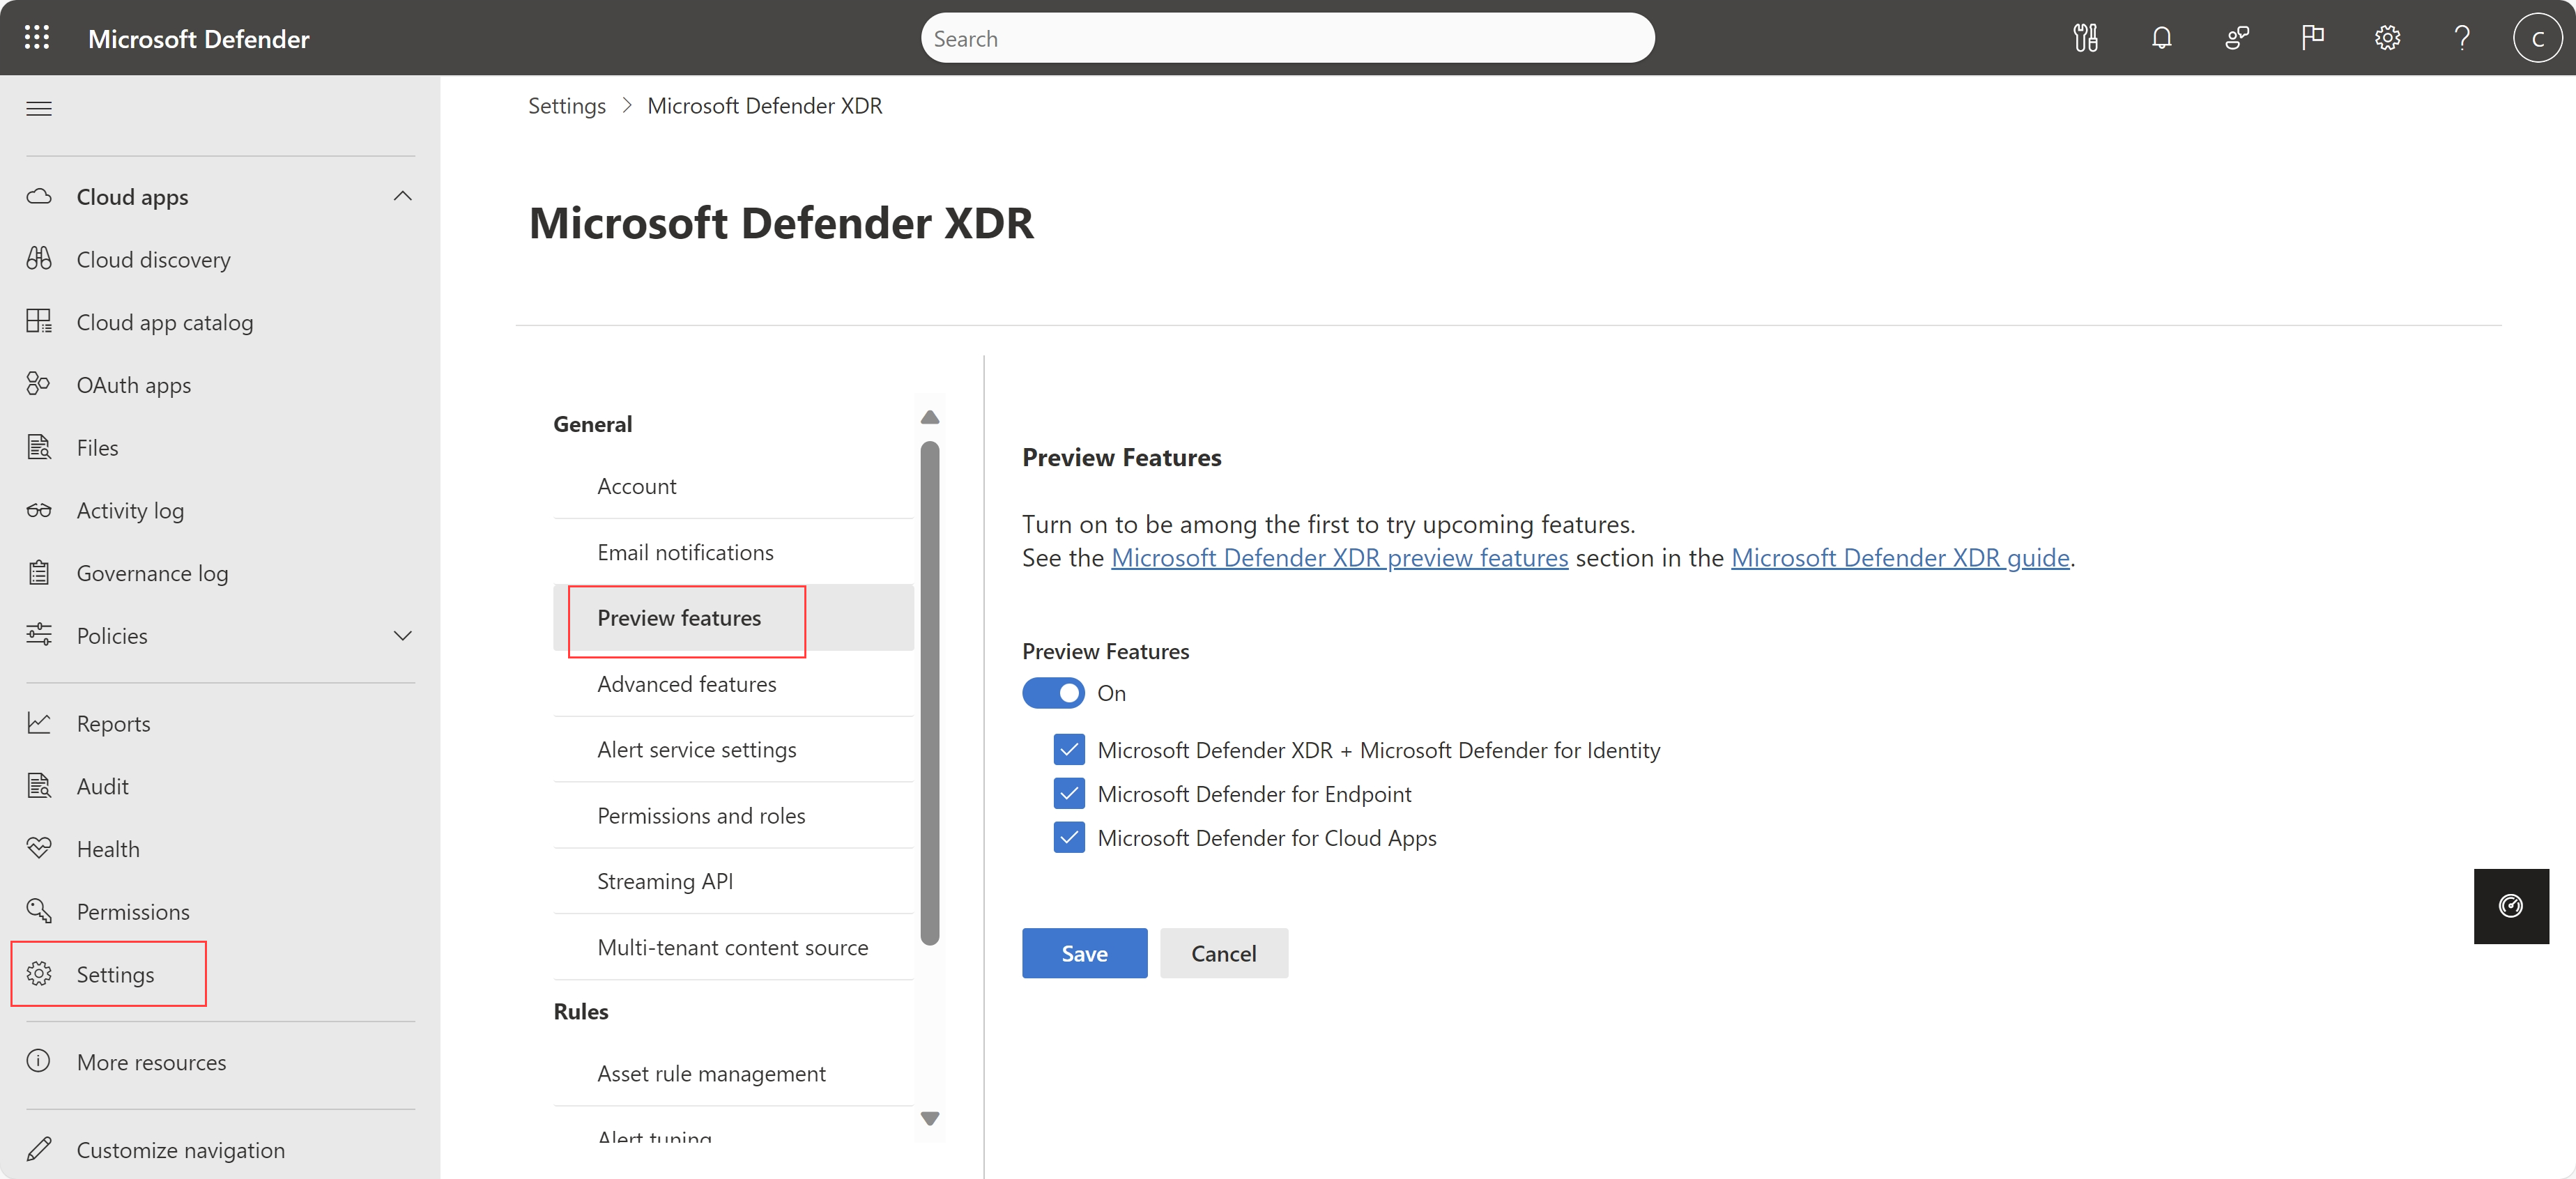This screenshot has width=2576, height=1179.
Task: Uncheck Microsoft Defender for Endpoint checkbox
Action: [x=1068, y=793]
